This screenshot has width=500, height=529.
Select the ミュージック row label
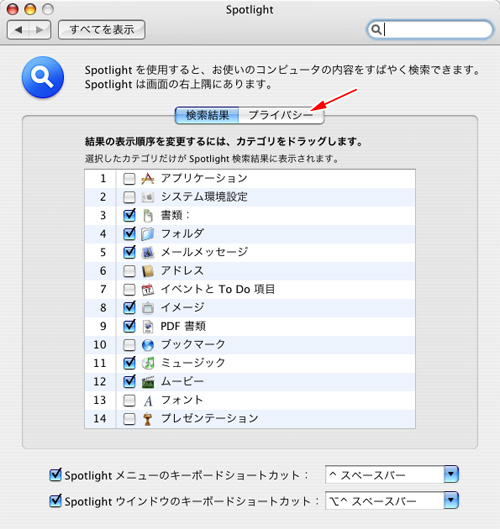click(193, 363)
